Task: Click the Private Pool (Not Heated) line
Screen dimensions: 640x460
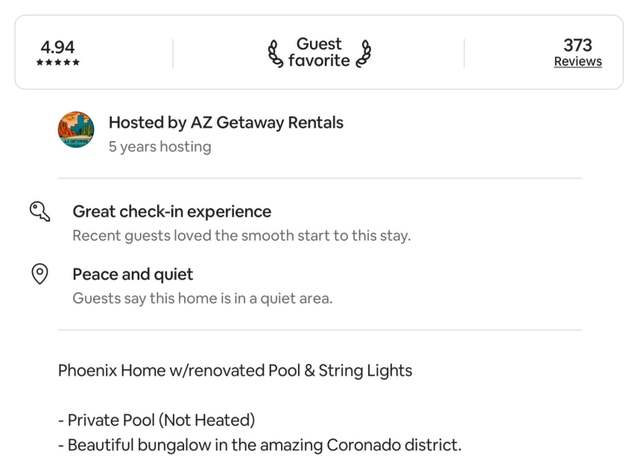Action: (x=157, y=420)
